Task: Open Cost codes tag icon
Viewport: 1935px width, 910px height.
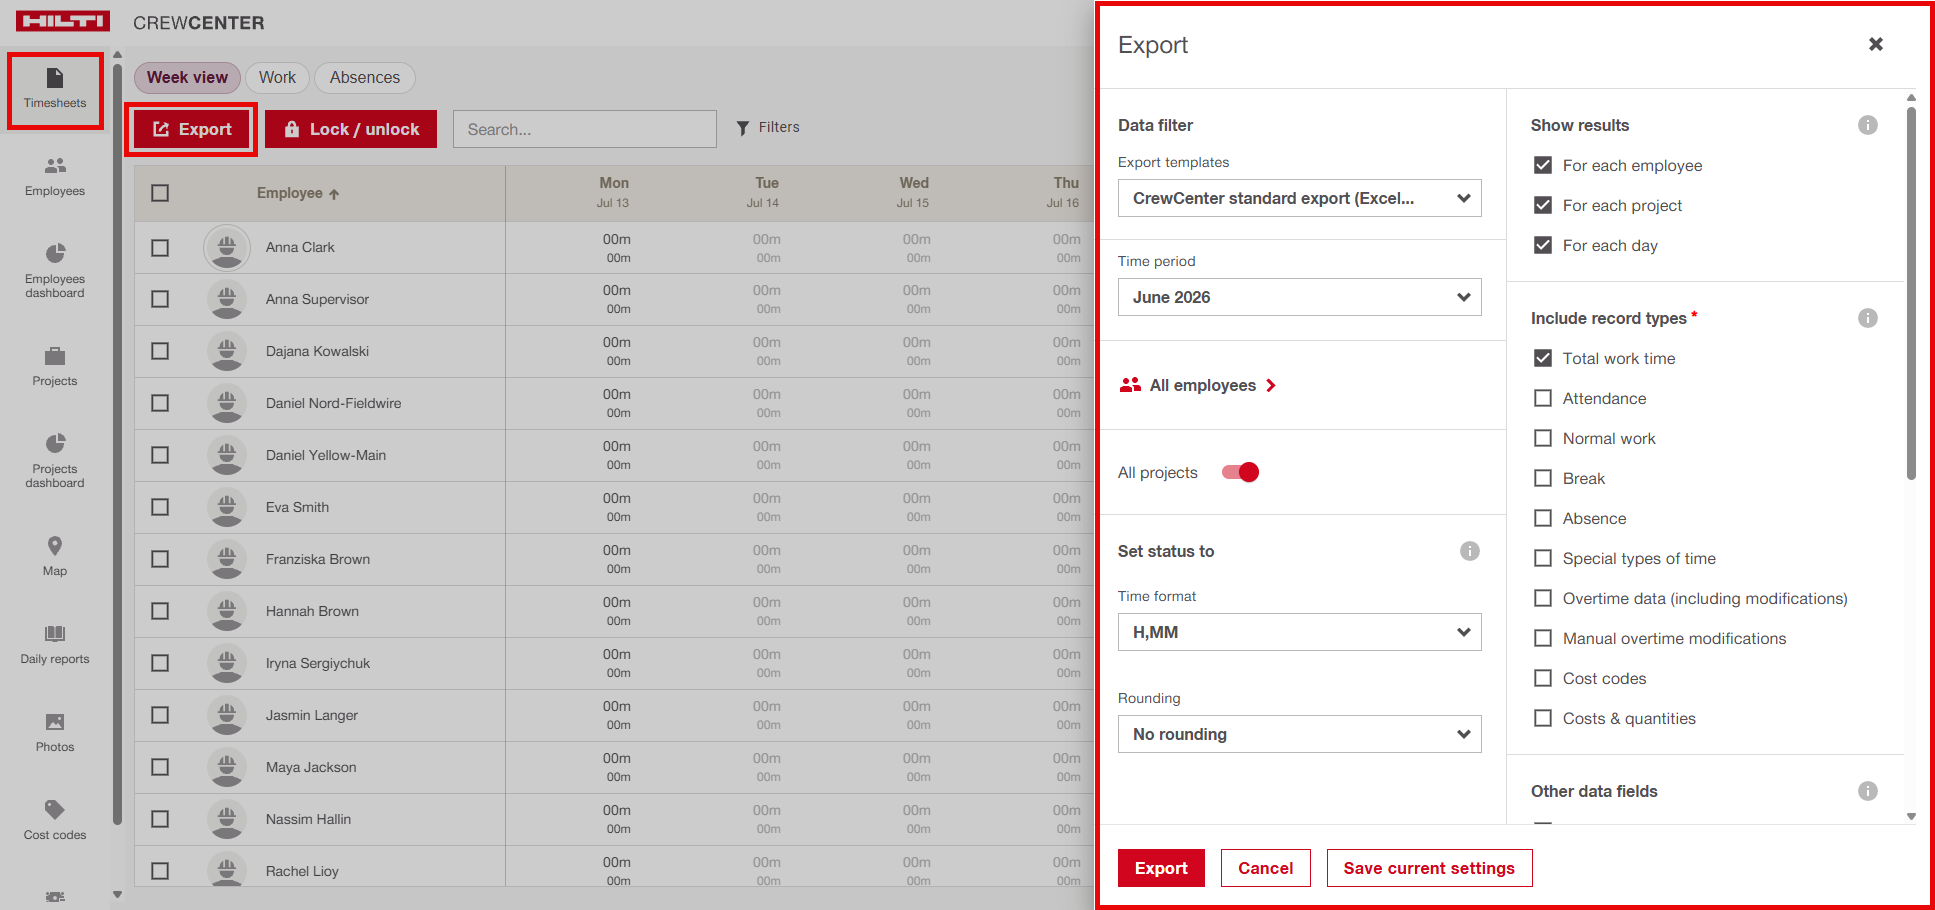Action: (x=55, y=809)
